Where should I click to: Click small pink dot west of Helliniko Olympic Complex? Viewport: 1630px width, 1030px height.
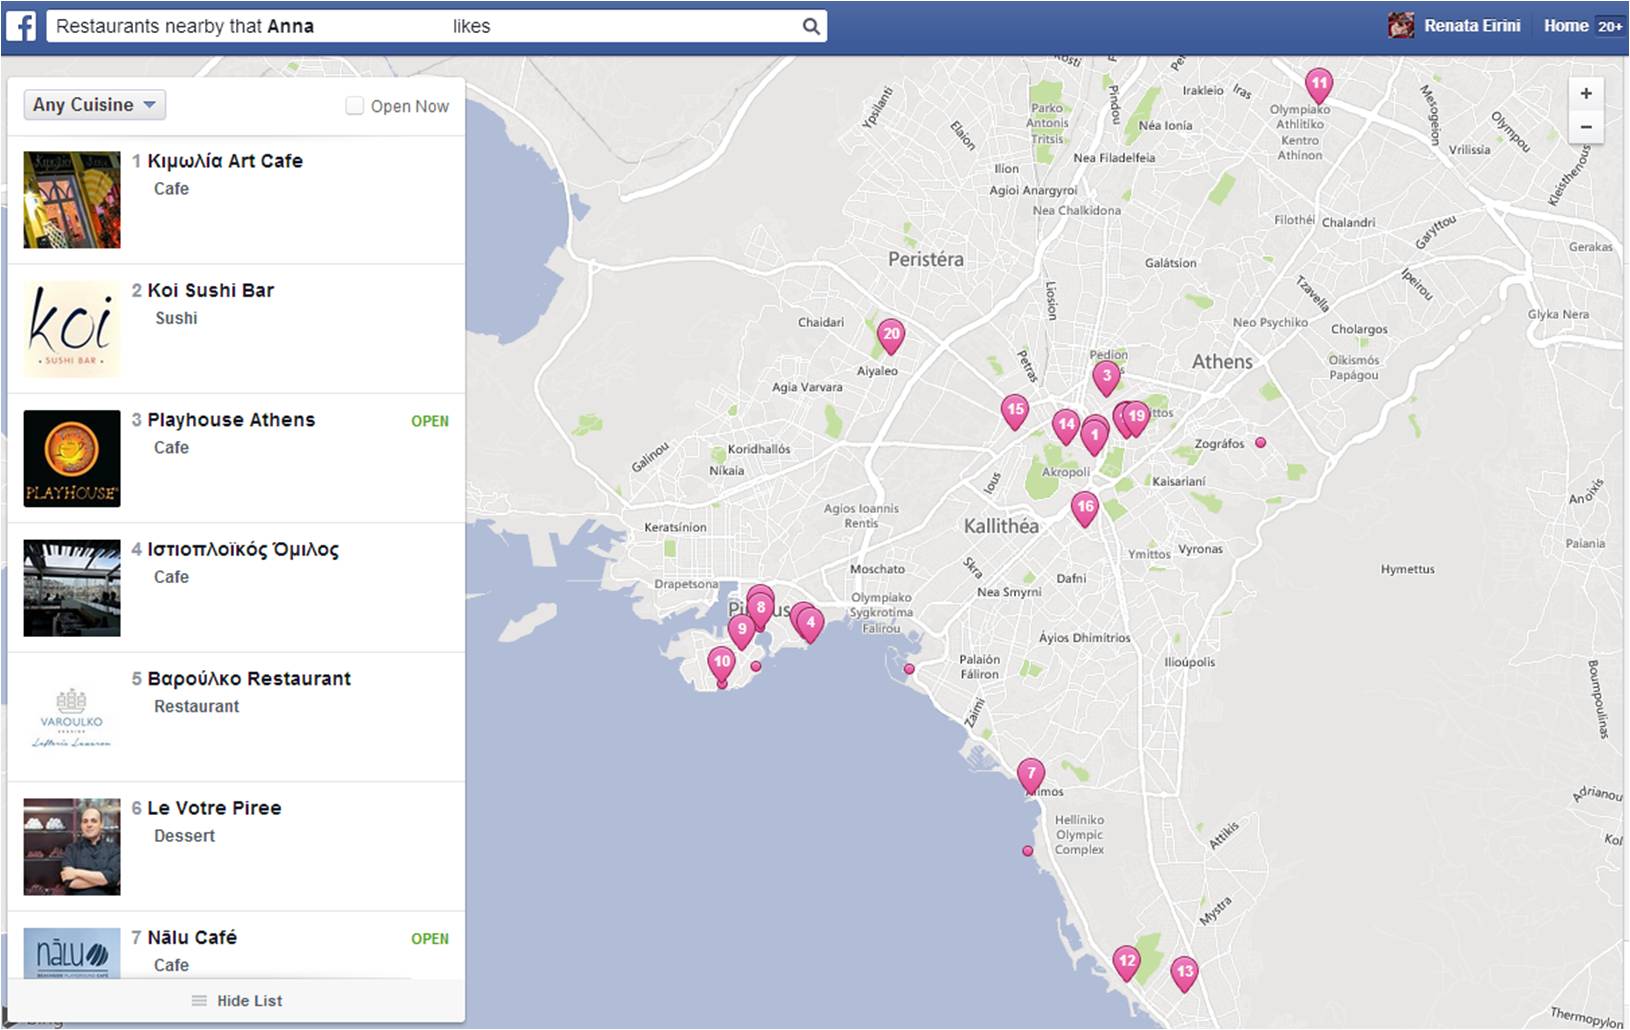[1027, 851]
